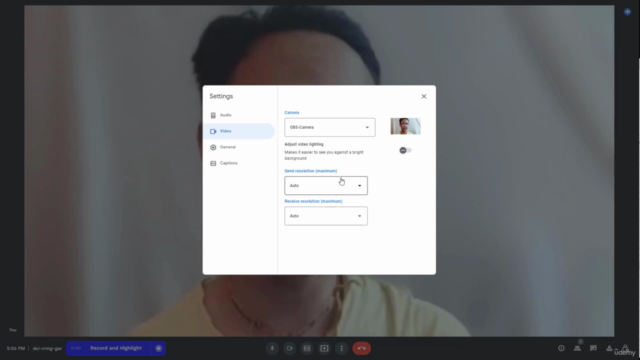
Task: Click the General gear icon in the sidebar
Action: (x=213, y=147)
